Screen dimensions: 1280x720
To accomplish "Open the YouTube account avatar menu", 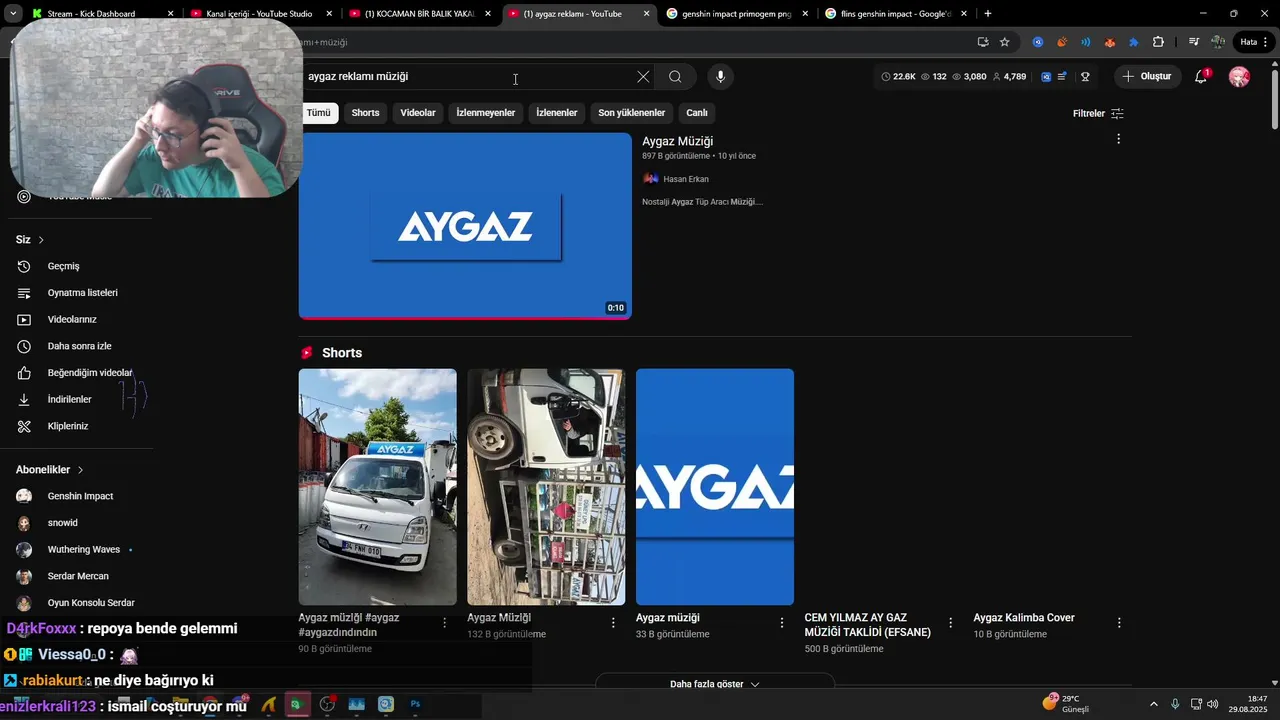I will (x=1239, y=77).
